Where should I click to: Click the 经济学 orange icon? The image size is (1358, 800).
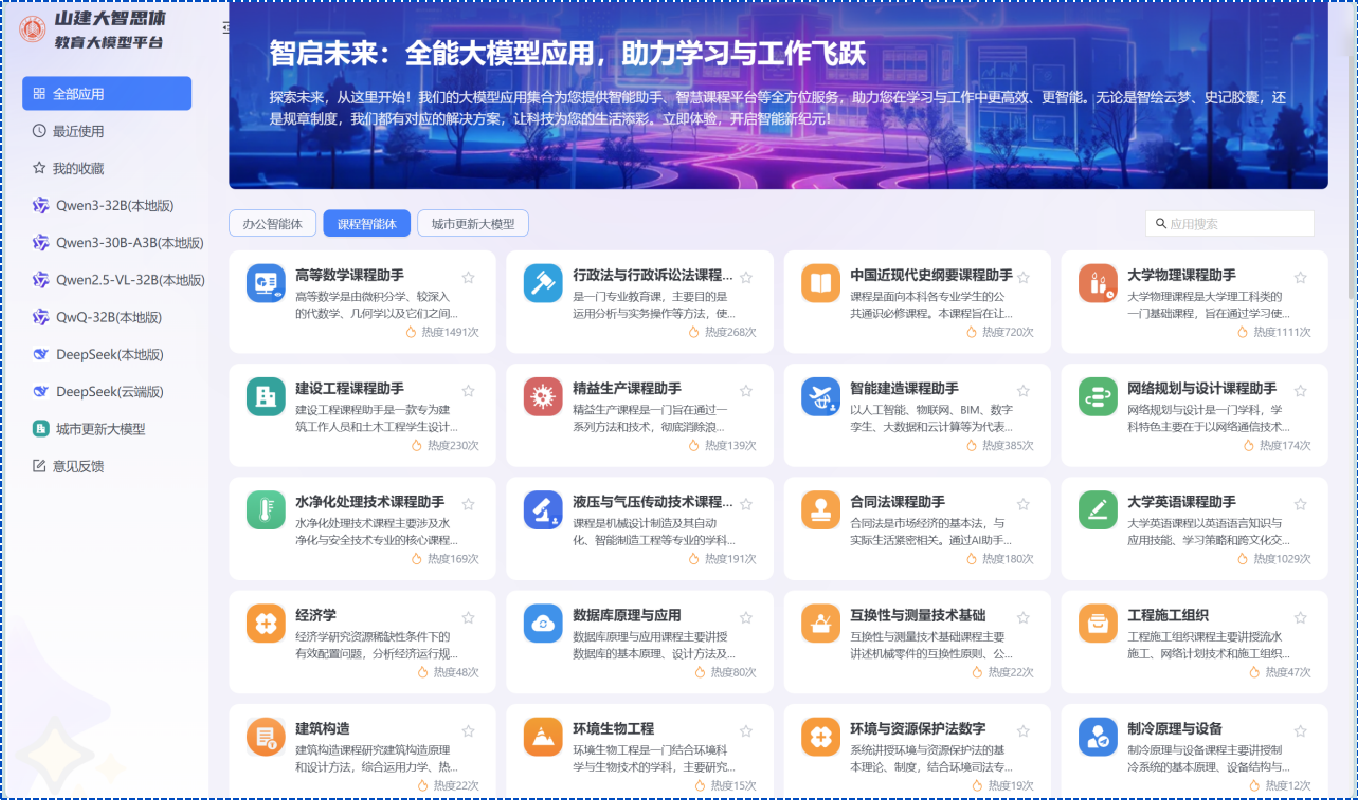266,624
